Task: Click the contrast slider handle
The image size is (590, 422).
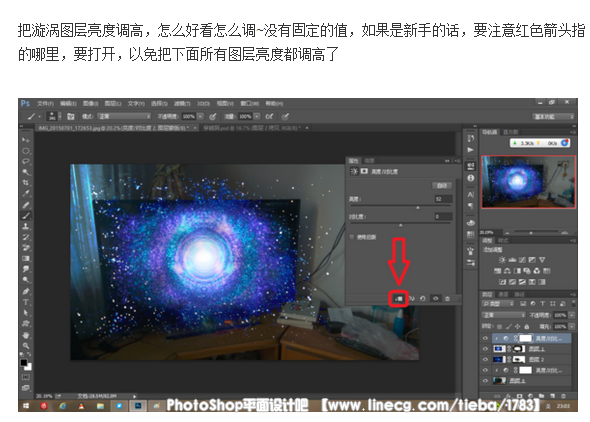Action: tap(400, 225)
